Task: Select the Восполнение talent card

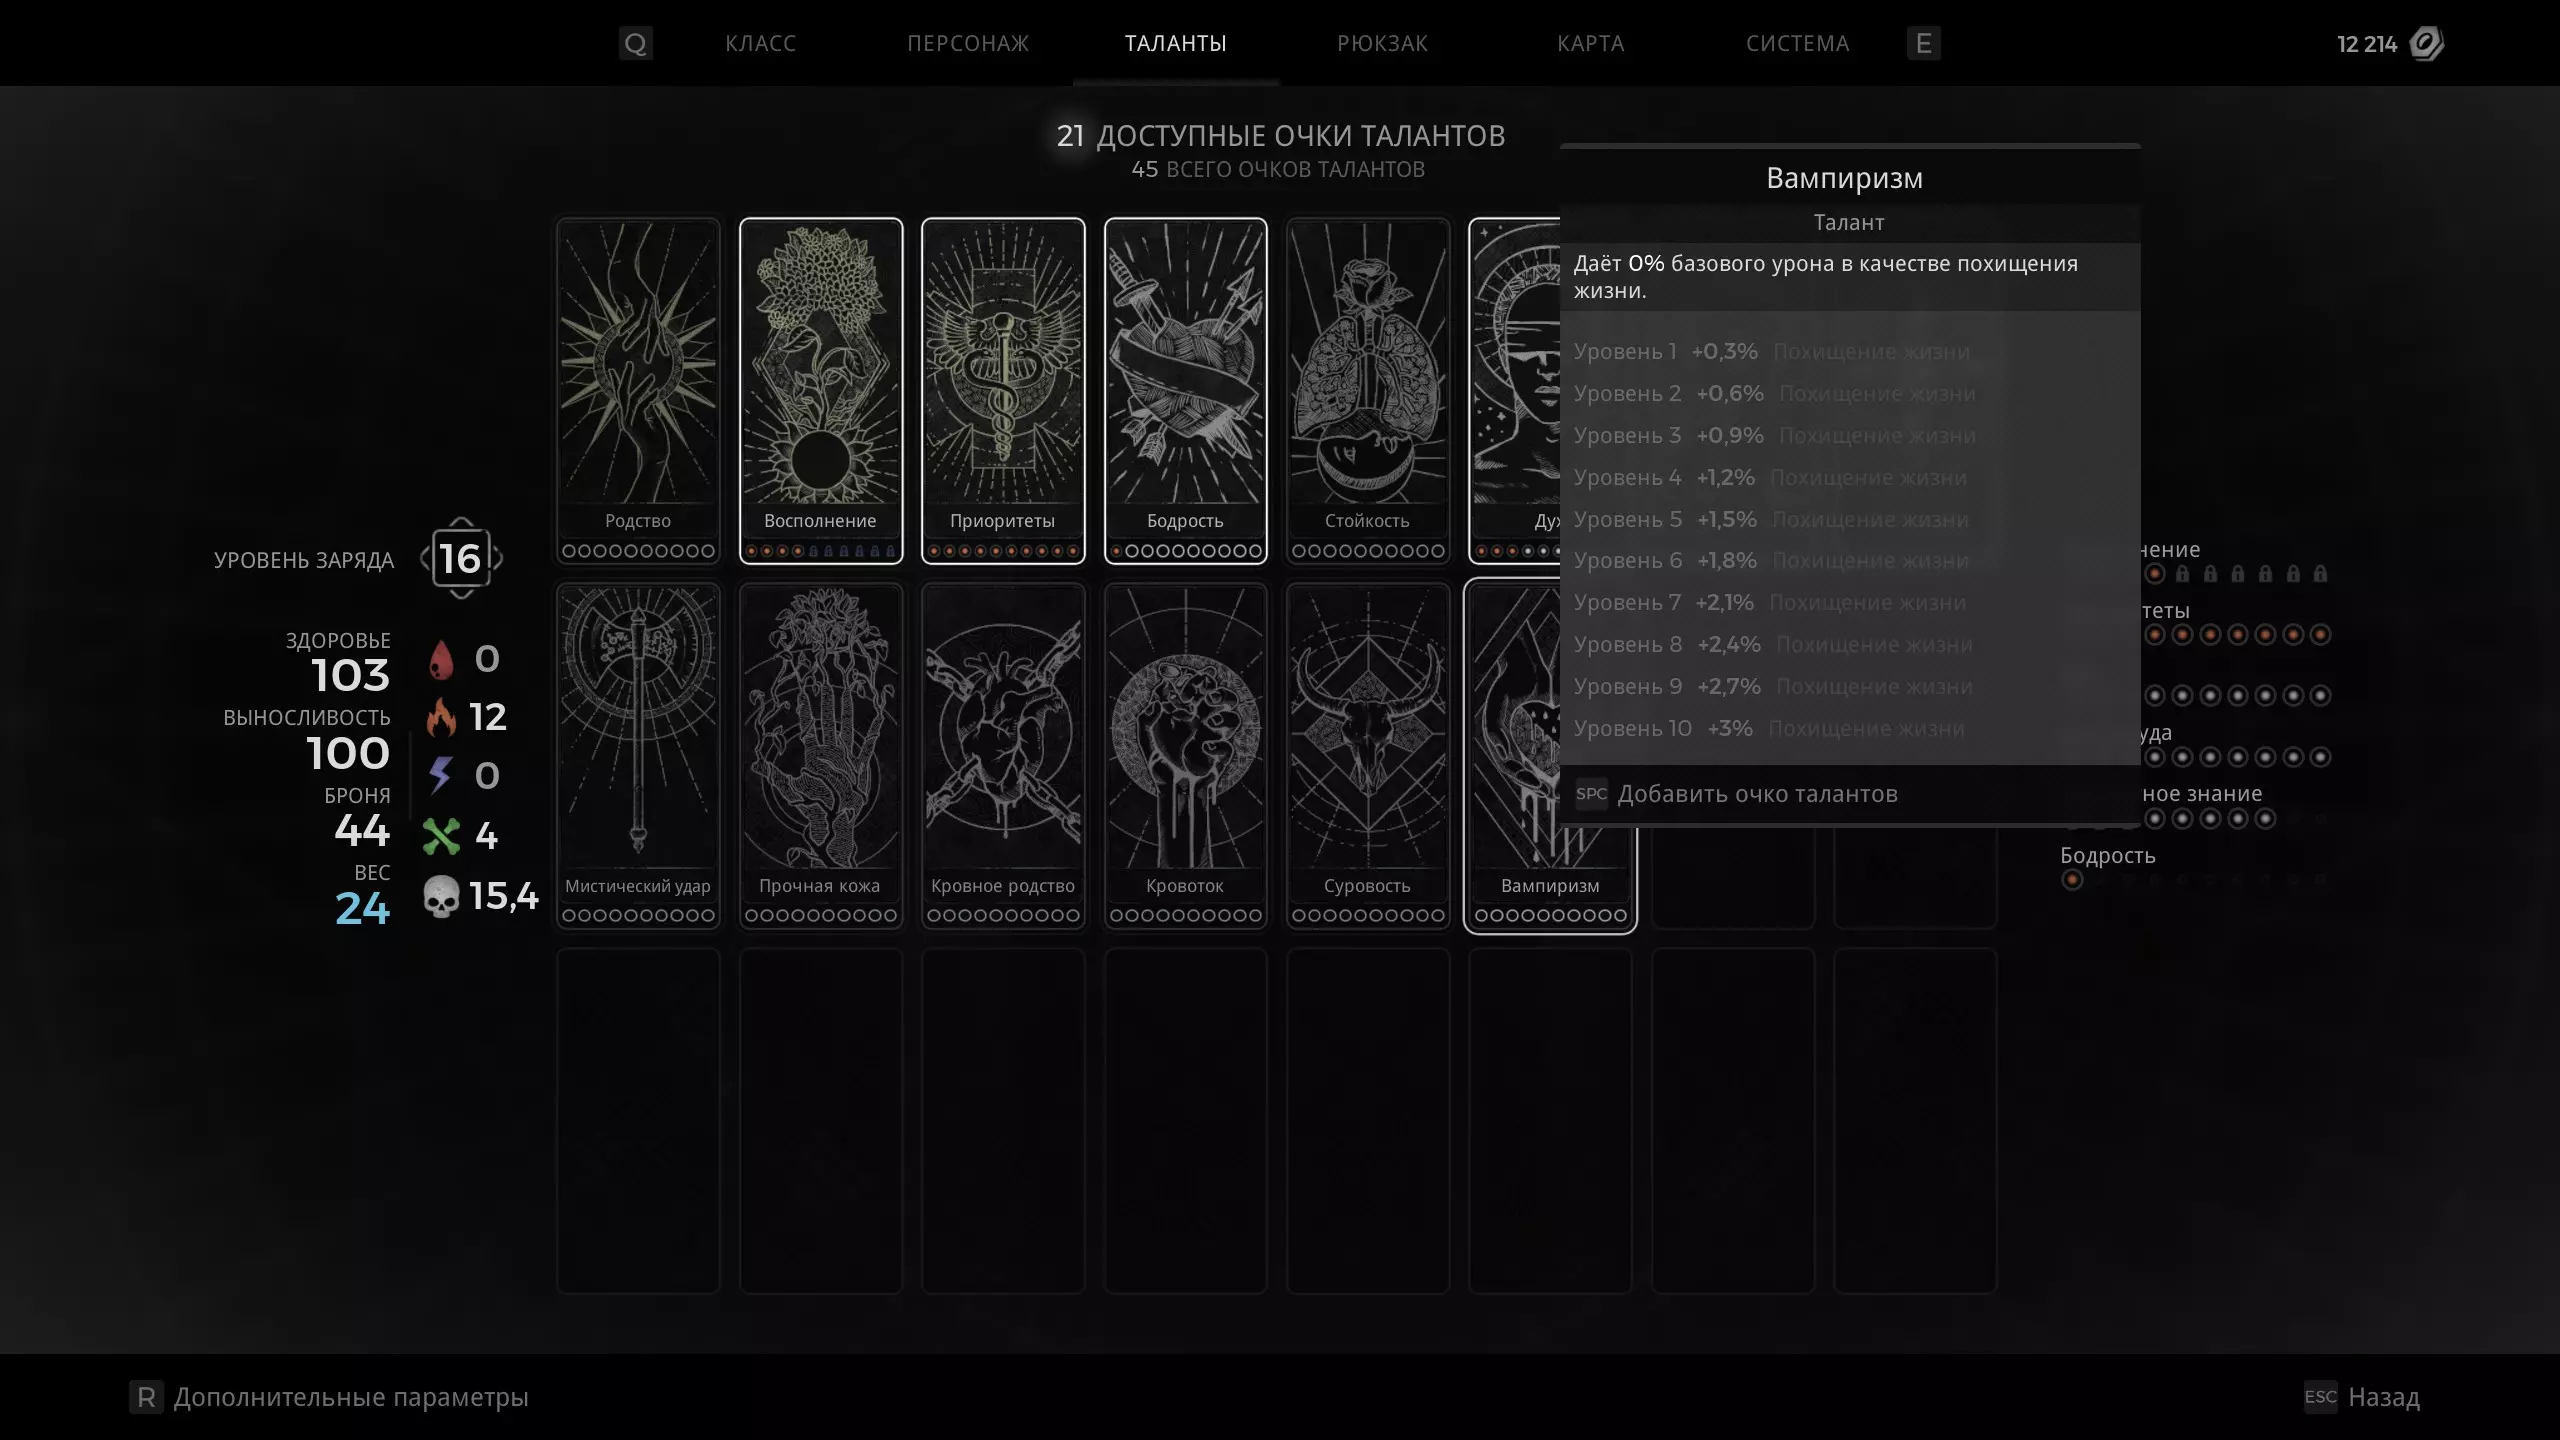Action: [x=821, y=391]
